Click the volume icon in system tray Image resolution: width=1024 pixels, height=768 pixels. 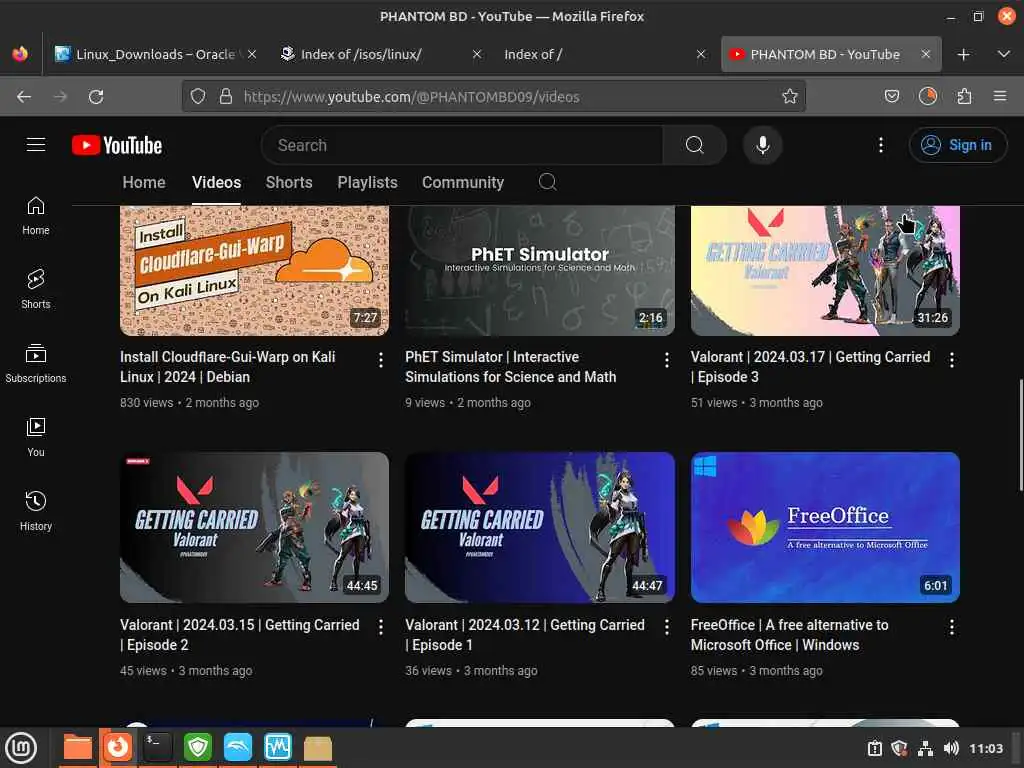click(x=952, y=748)
